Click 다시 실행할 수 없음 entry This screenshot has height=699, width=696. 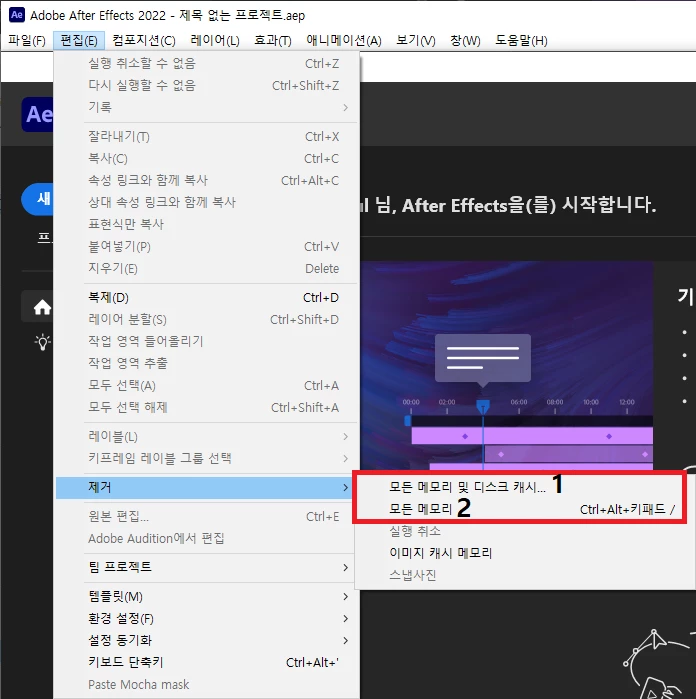(x=206, y=85)
